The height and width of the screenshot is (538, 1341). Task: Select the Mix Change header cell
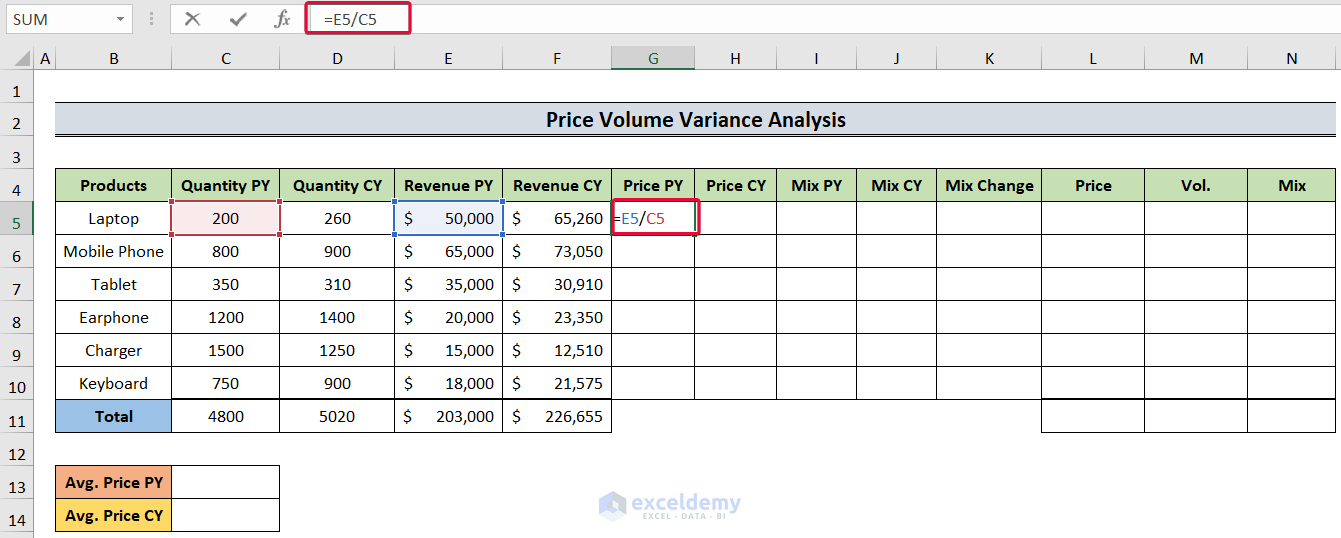click(989, 186)
